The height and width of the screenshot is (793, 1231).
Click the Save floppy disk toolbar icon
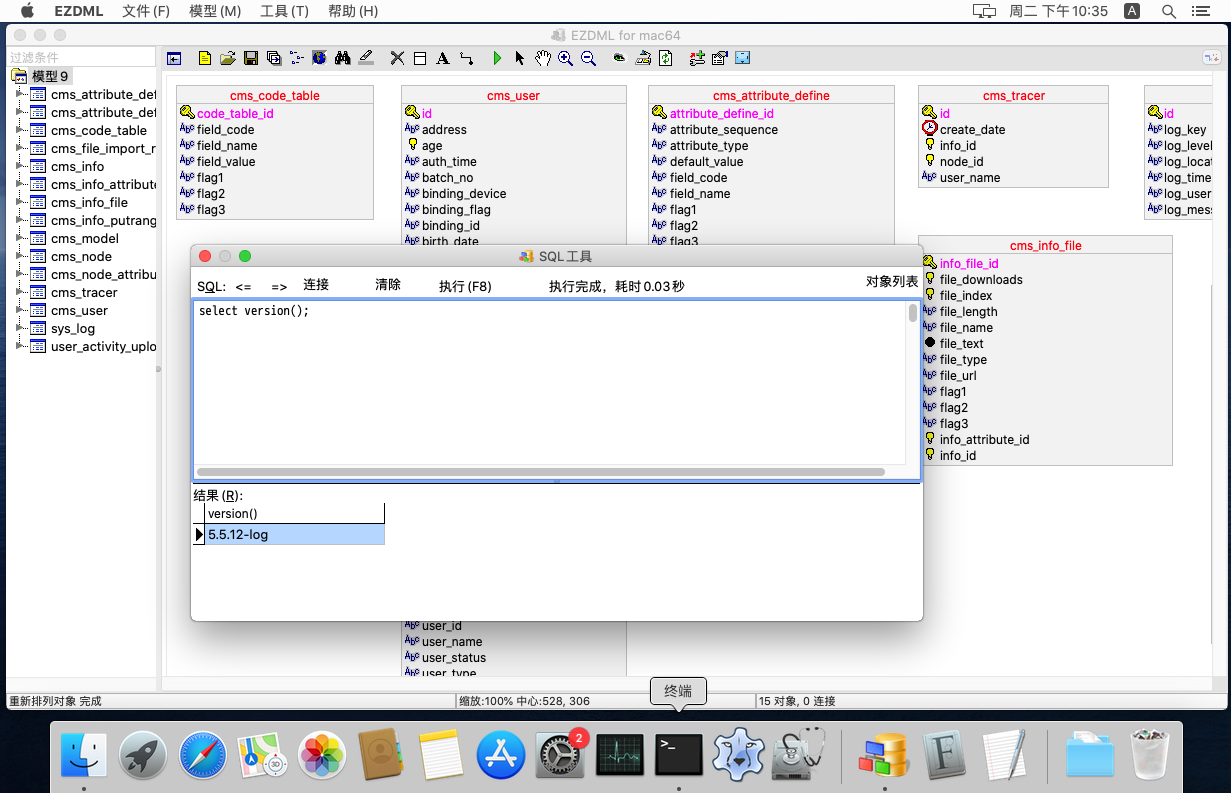pyautogui.click(x=251, y=59)
